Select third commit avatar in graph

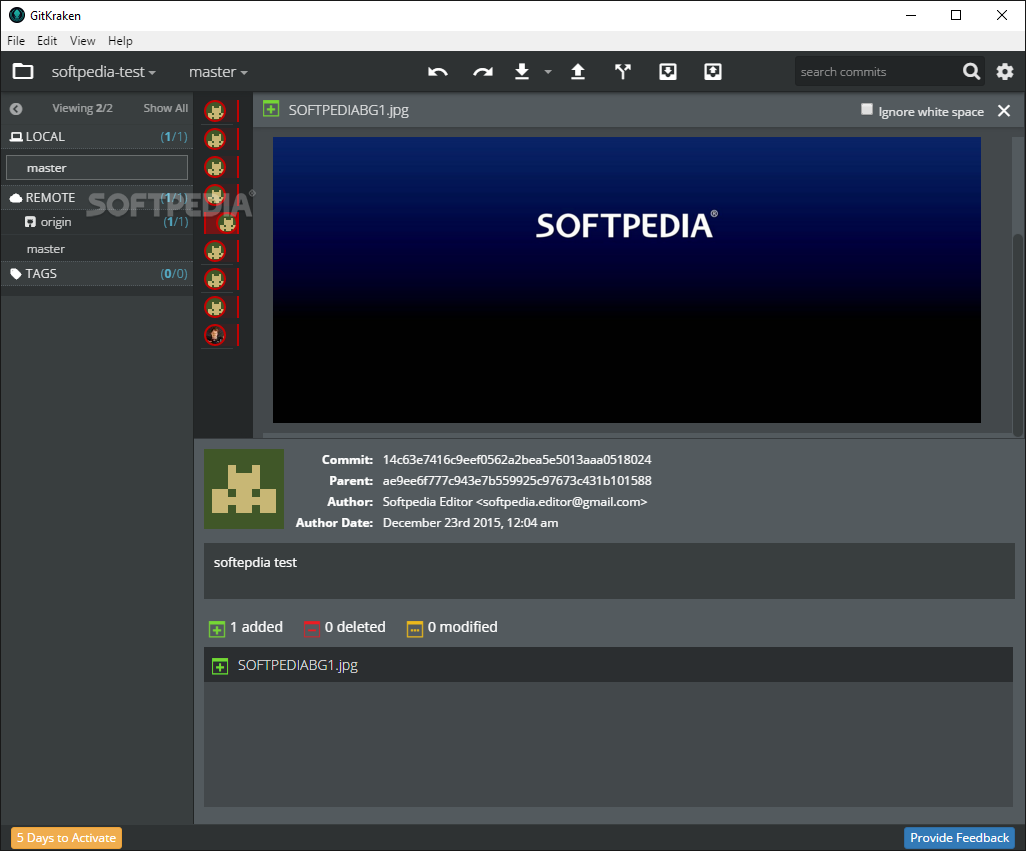pyautogui.click(x=215, y=167)
